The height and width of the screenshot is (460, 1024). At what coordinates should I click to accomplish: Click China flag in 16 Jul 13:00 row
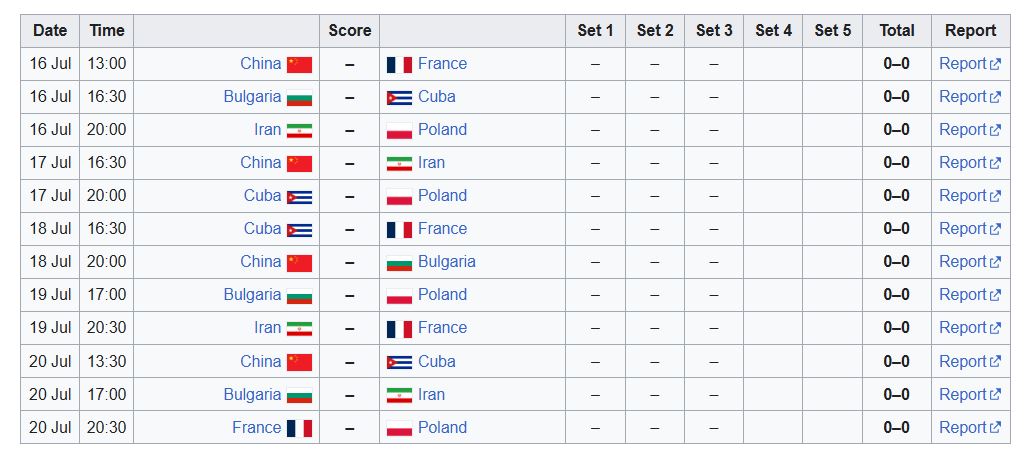click(x=299, y=65)
